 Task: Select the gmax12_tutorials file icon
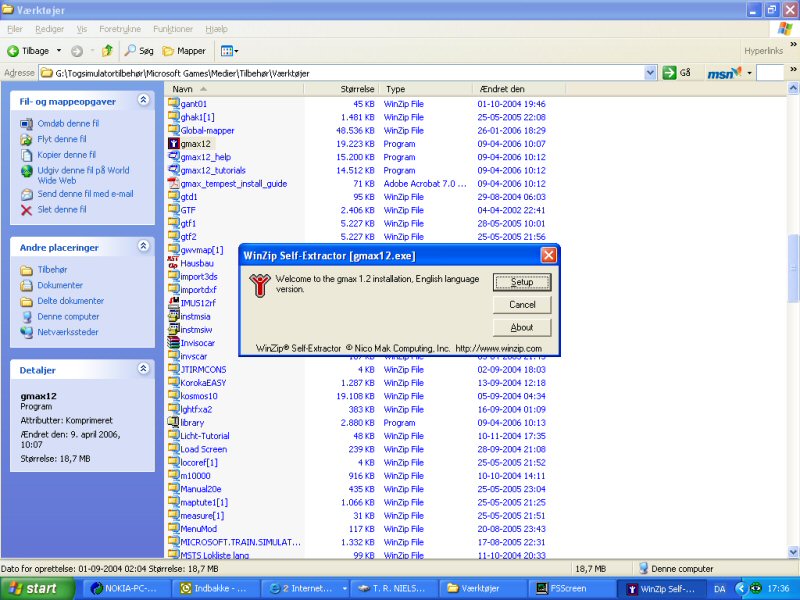click(173, 170)
